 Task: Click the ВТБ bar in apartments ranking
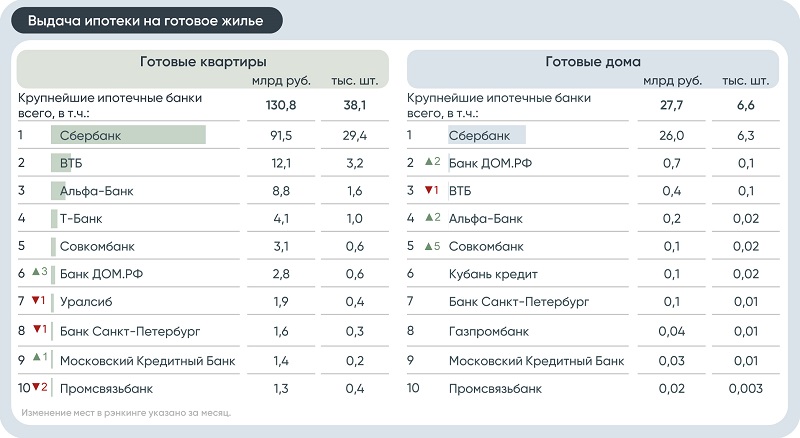61,163
